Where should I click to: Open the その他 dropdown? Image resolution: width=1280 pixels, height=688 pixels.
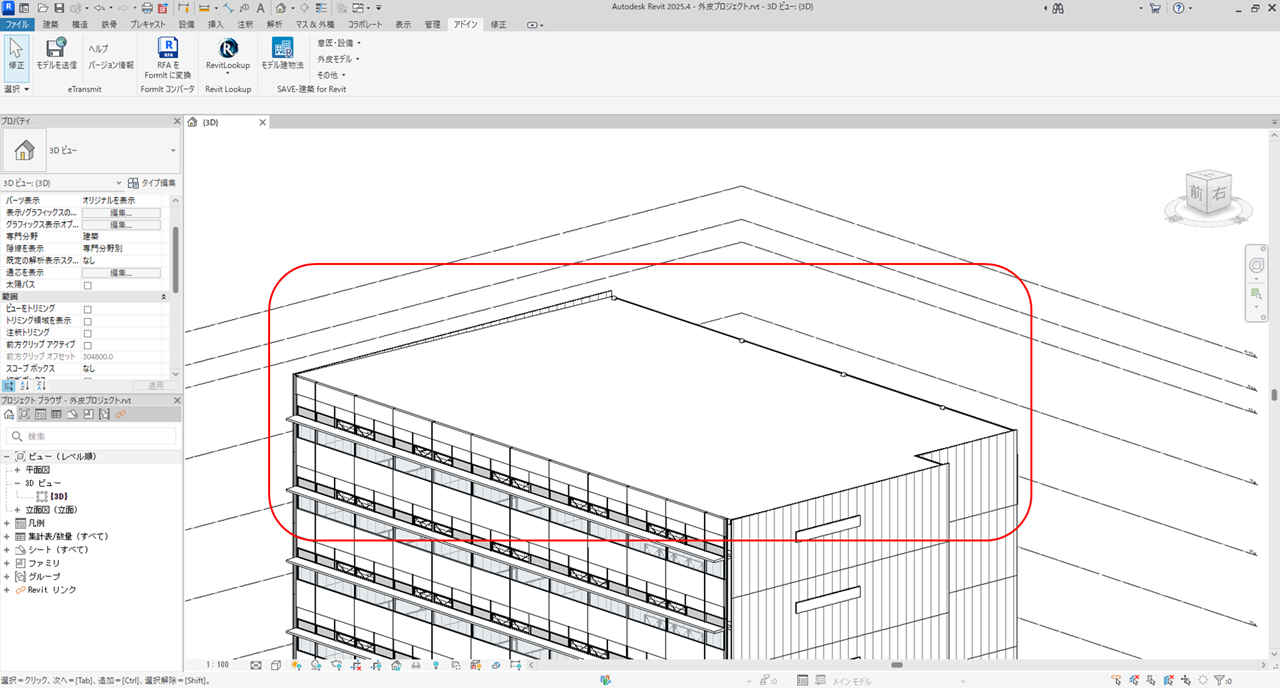331,75
